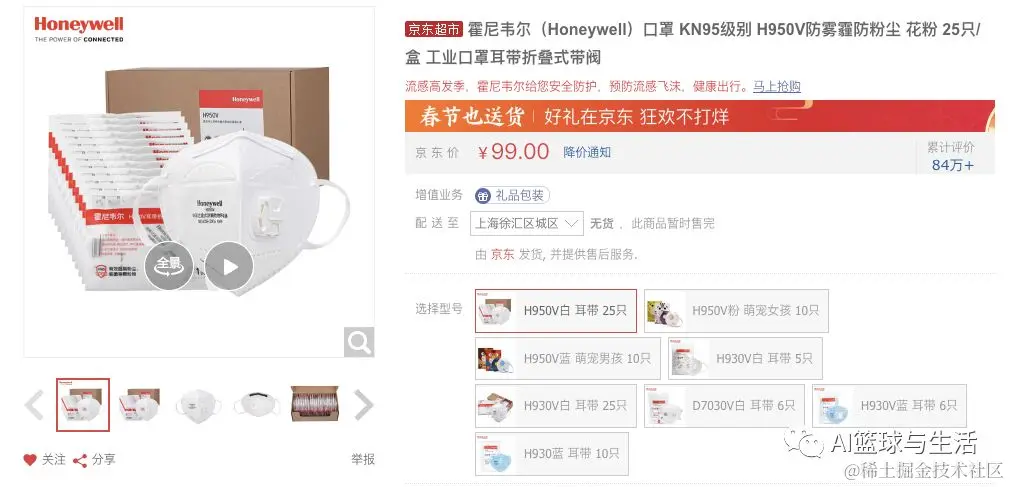This screenshot has width=1010, height=487.
Task: Click the 分享 share icon
Action: pos(80,460)
